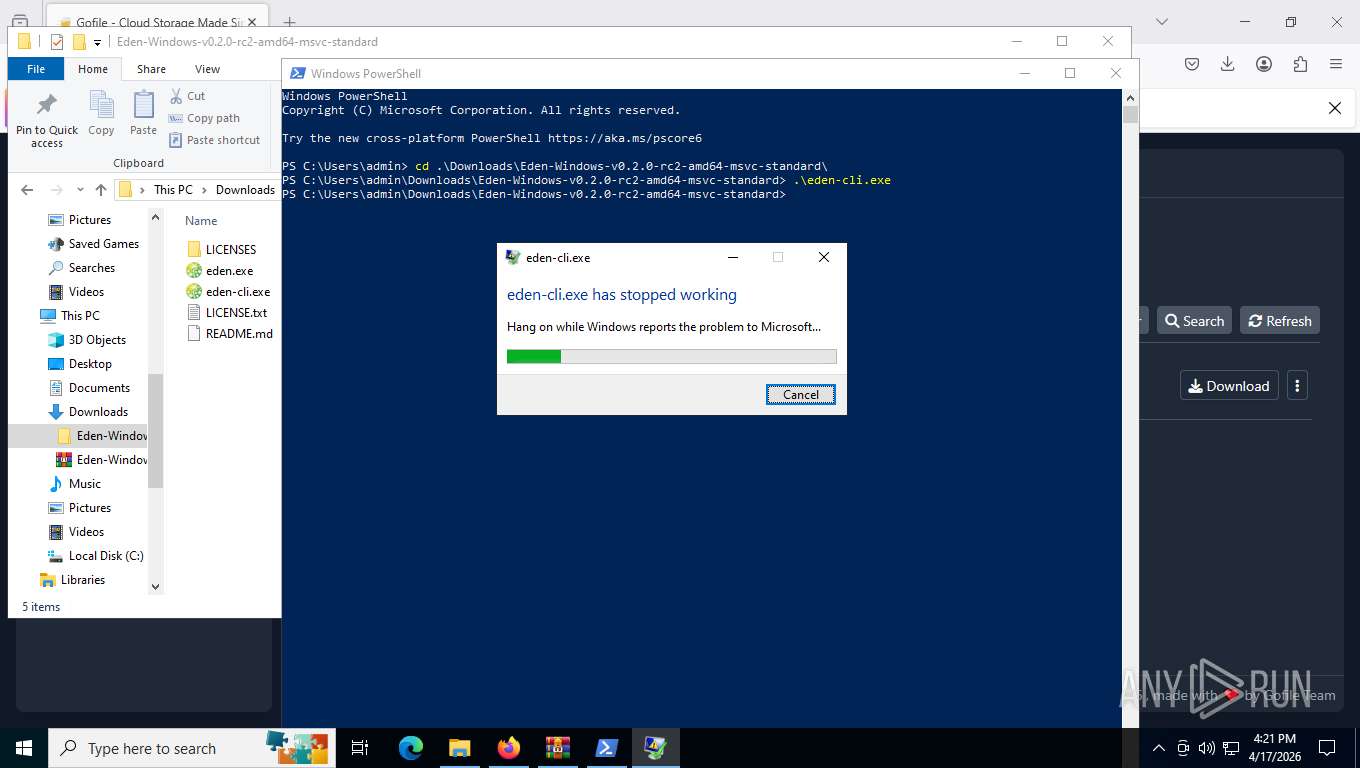This screenshot has height=768, width=1360.
Task: Open the three-dot options menu beside Download
Action: pos(1297,386)
